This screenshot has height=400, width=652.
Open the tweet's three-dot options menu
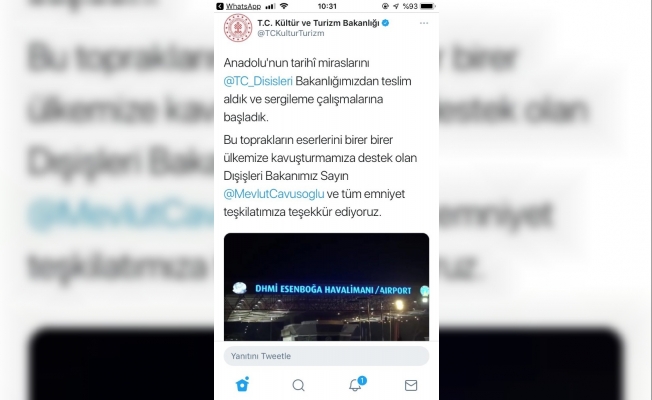tap(424, 23)
